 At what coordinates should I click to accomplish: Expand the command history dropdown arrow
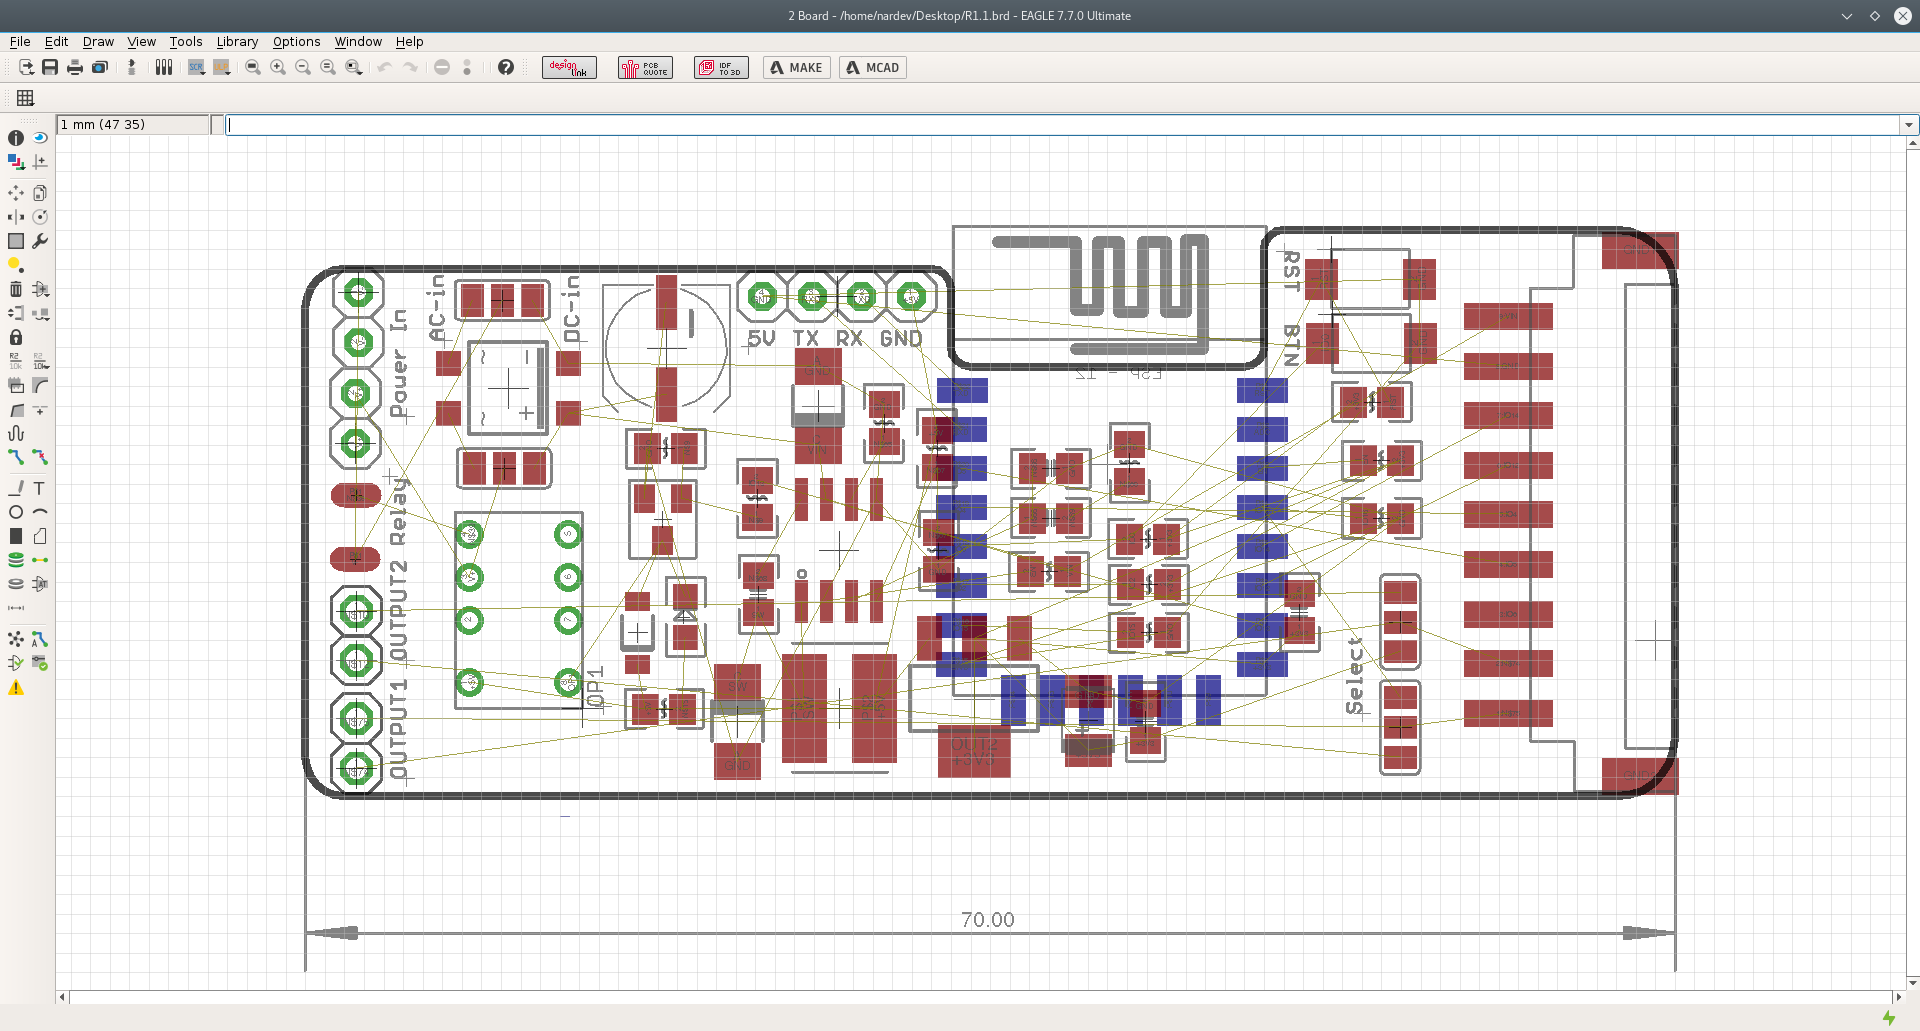click(1909, 125)
